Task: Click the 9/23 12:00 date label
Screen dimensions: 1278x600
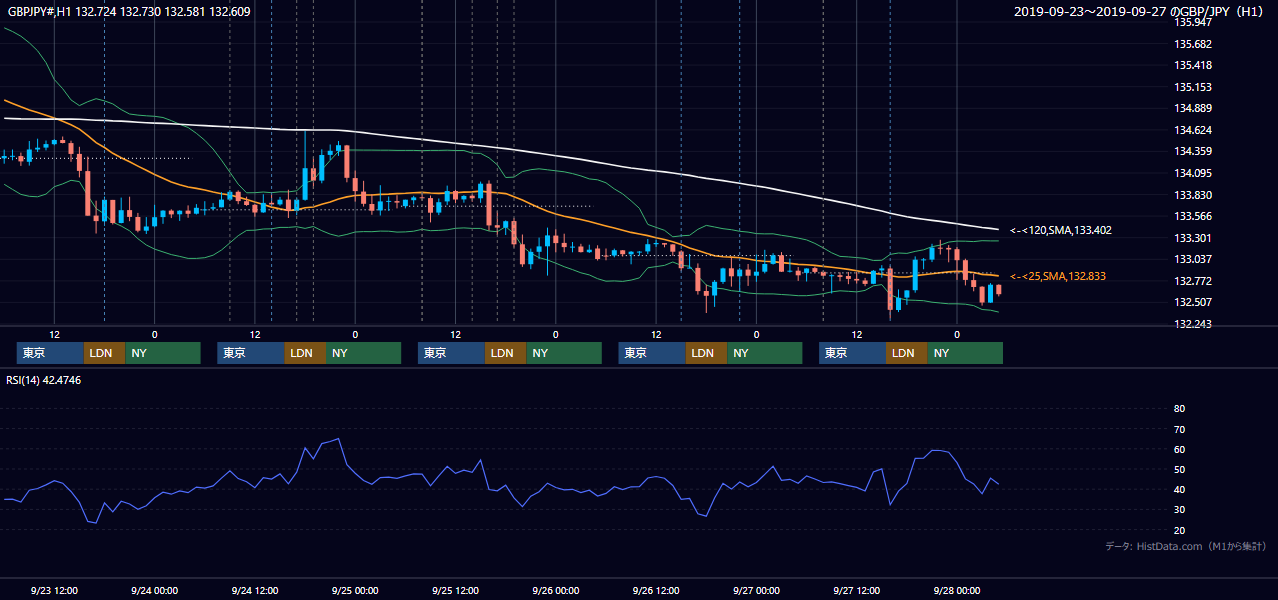Action: [55, 590]
